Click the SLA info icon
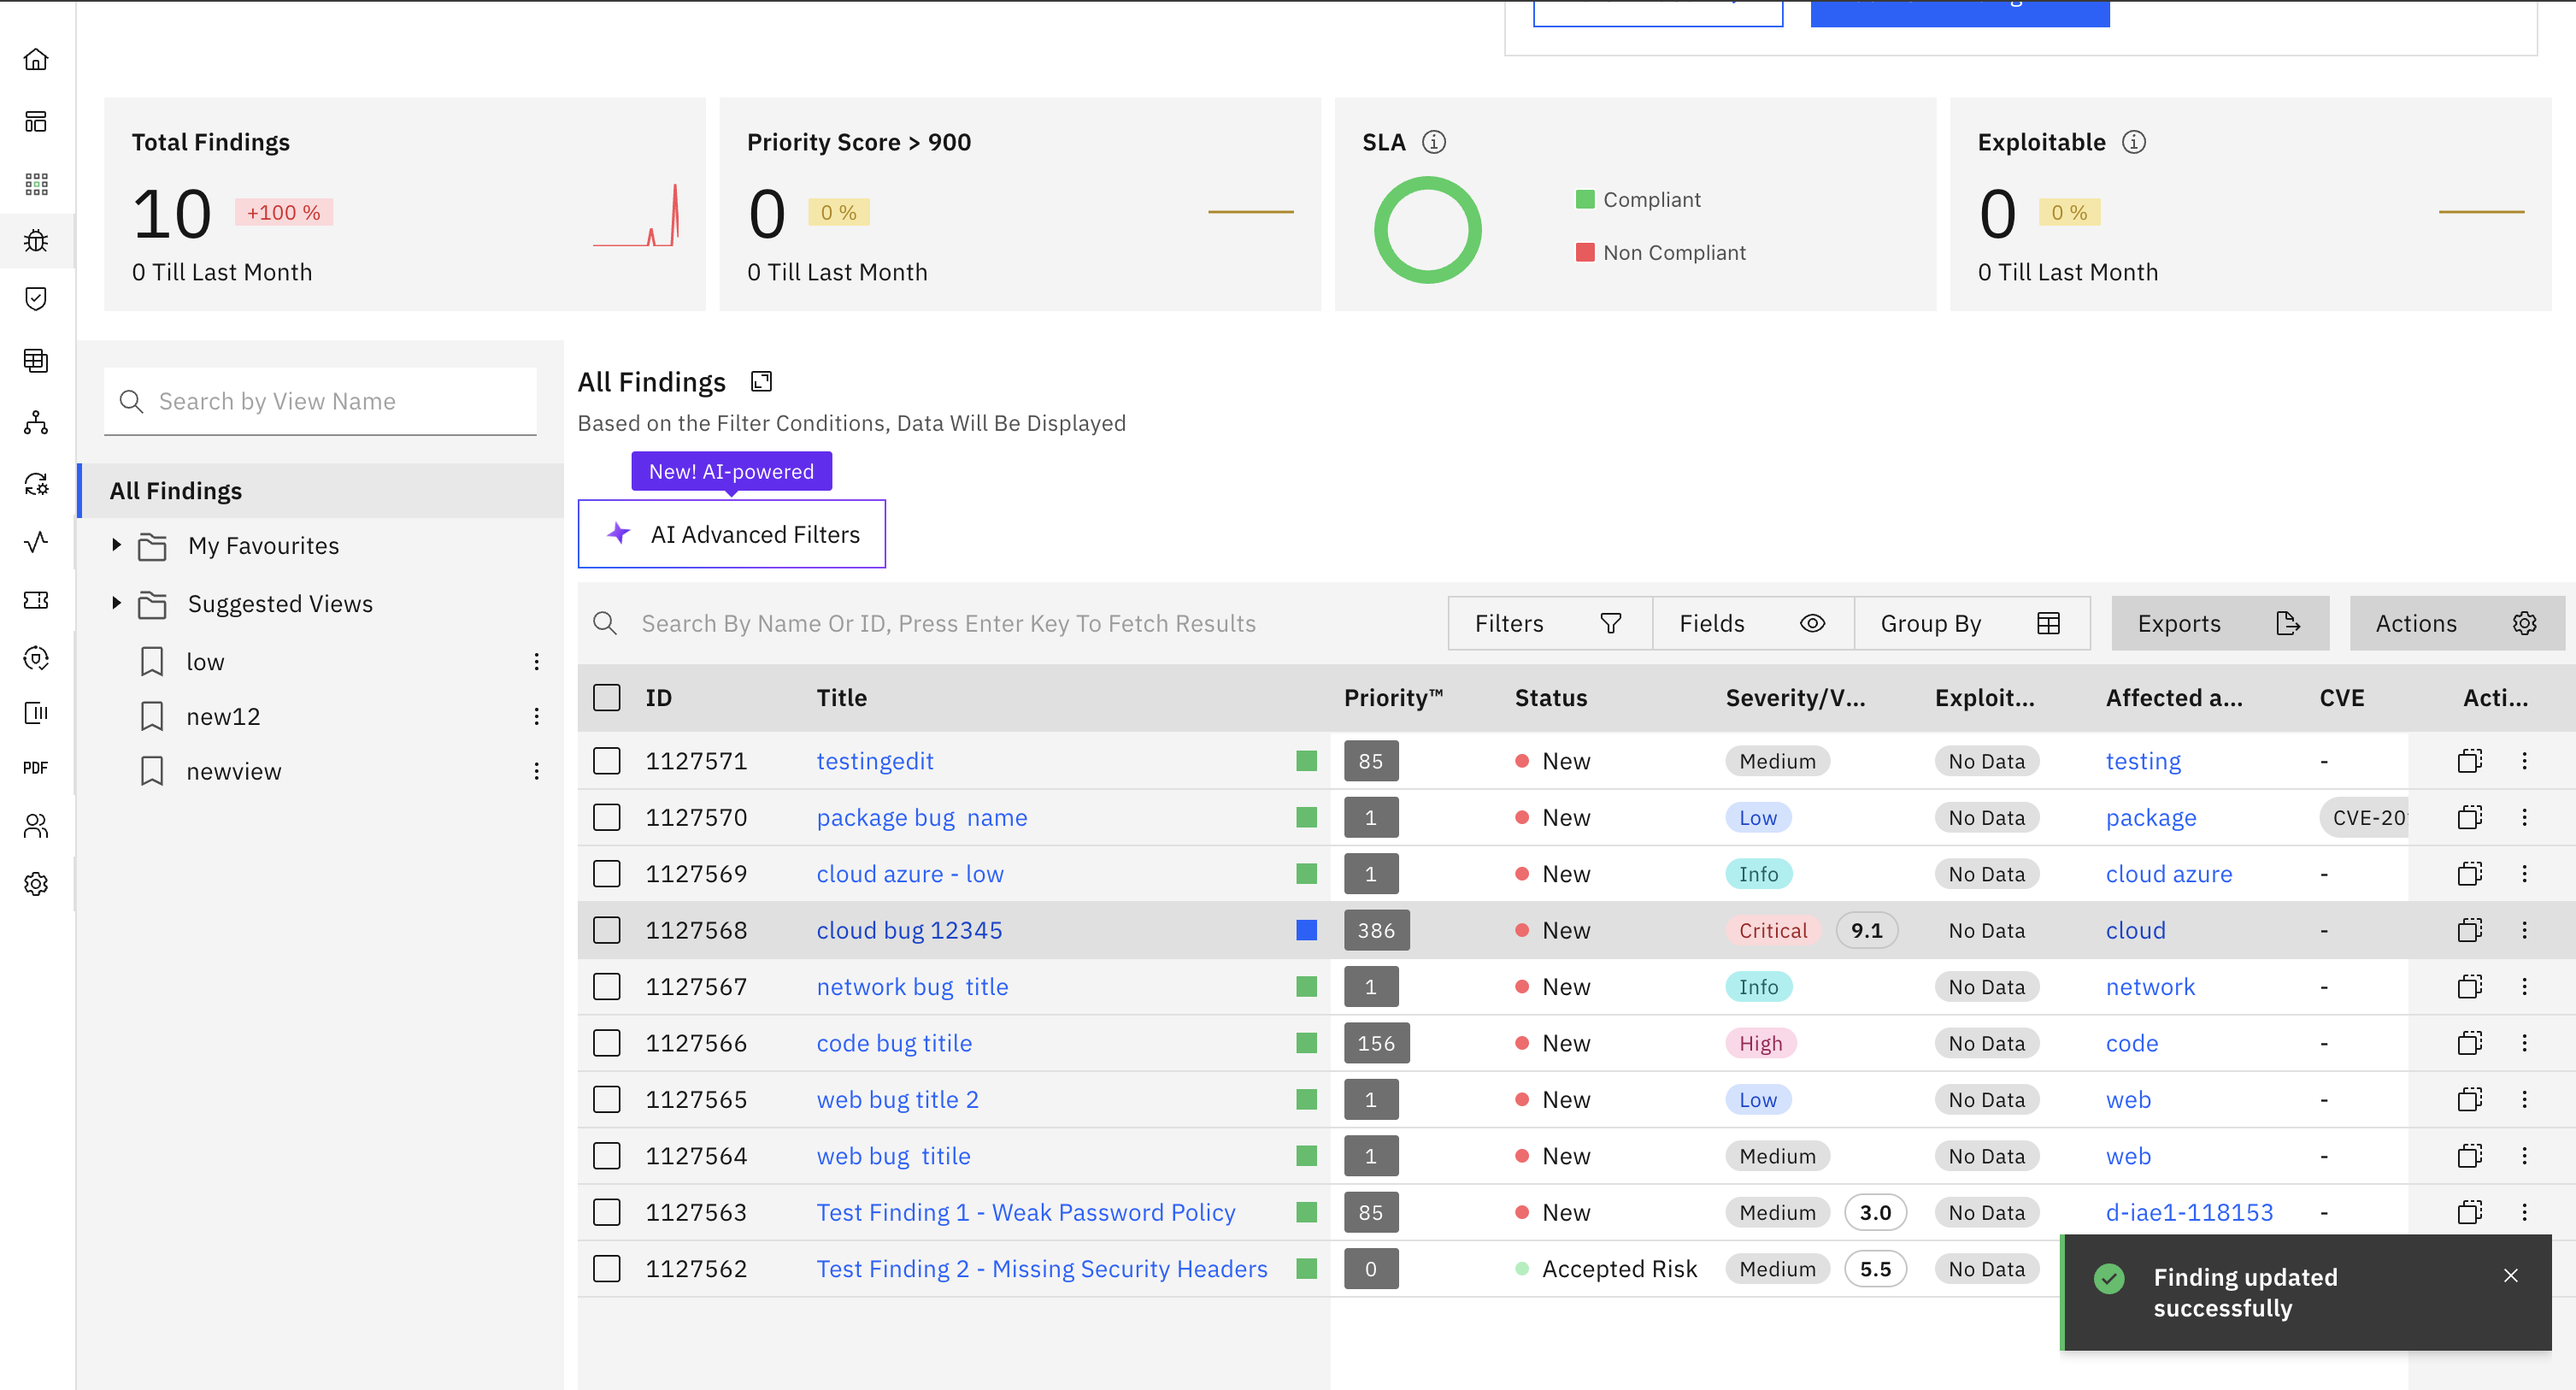This screenshot has height=1390, width=2576. (1434, 142)
